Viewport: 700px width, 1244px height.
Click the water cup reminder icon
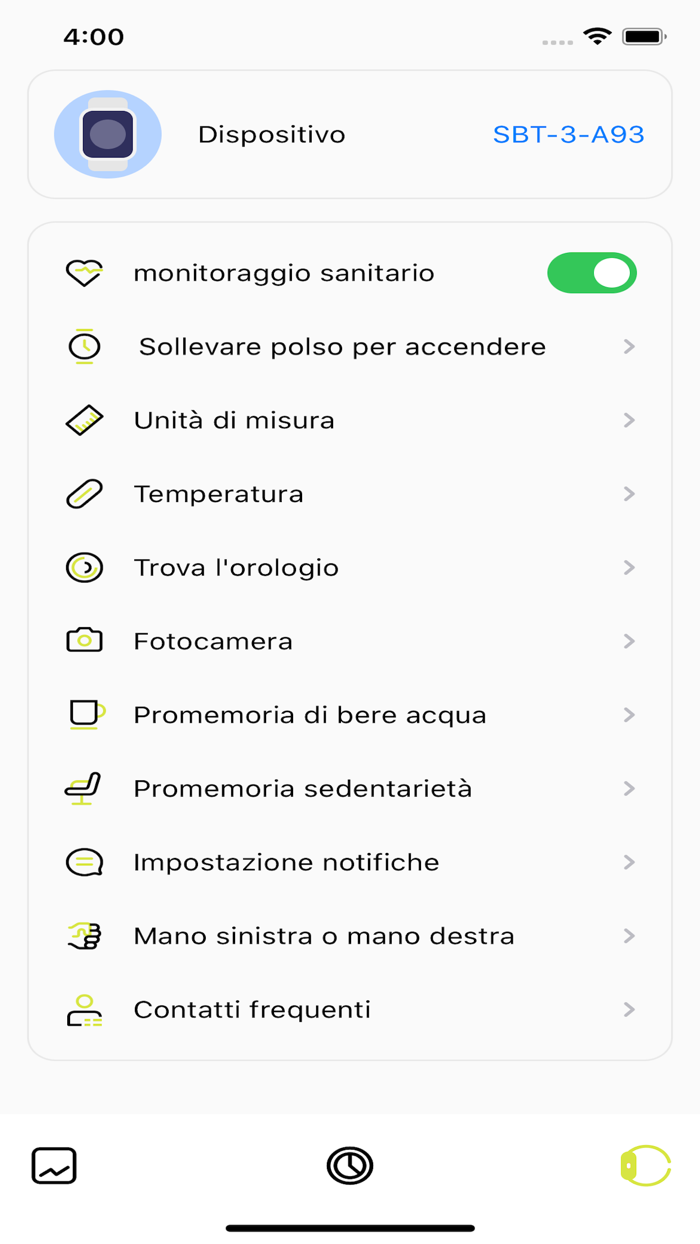click(x=85, y=714)
